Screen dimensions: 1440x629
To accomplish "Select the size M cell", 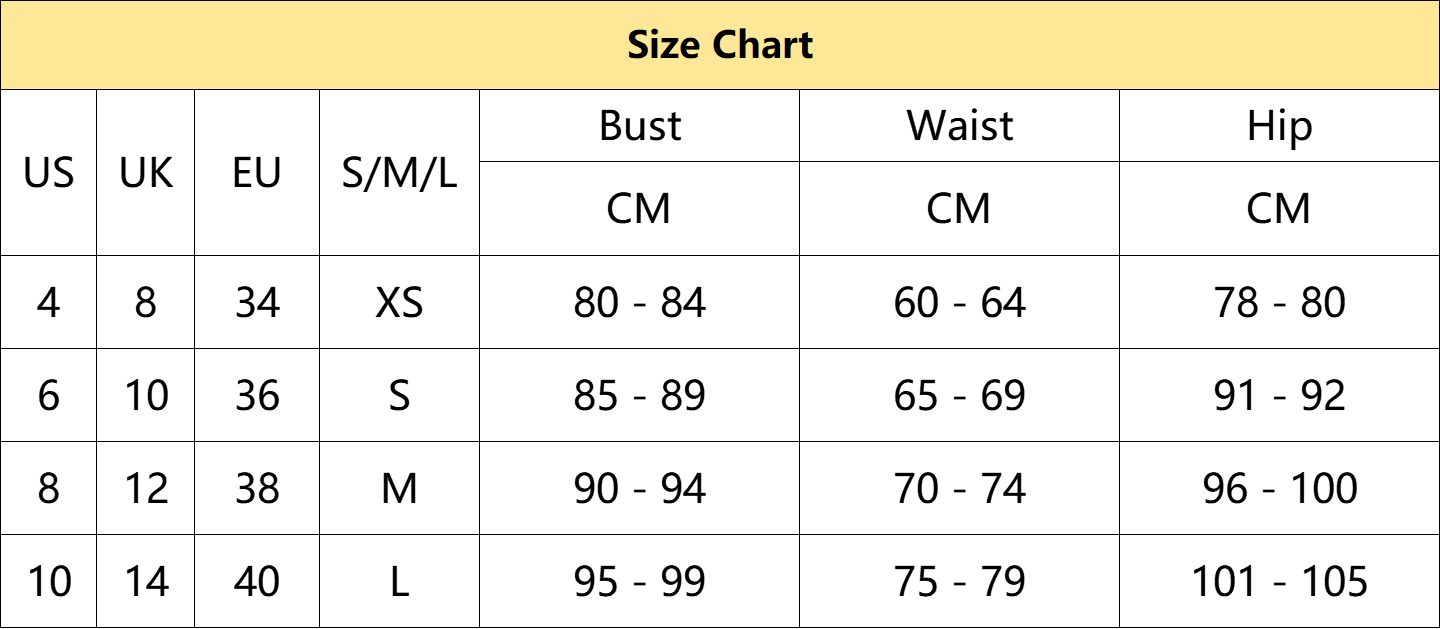I will 399,488.
